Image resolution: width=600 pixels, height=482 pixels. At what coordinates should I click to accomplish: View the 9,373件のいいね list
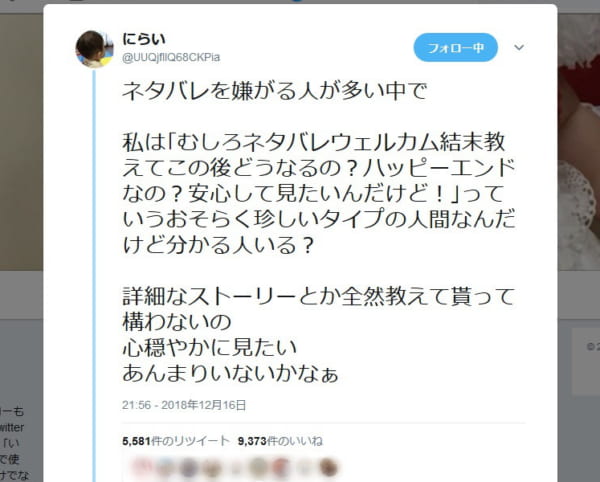tap(280, 441)
